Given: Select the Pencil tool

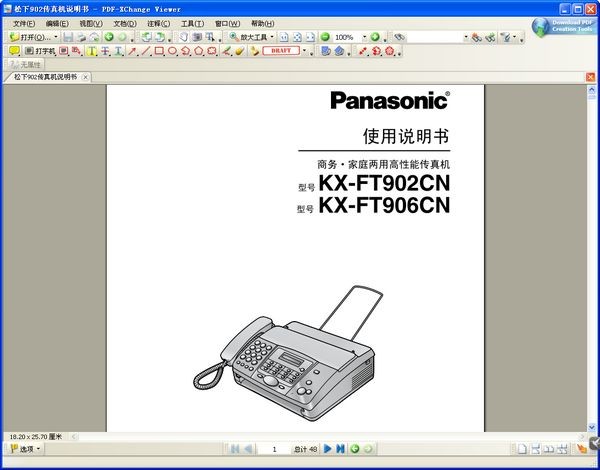Looking at the screenshot, I should coord(227,51).
